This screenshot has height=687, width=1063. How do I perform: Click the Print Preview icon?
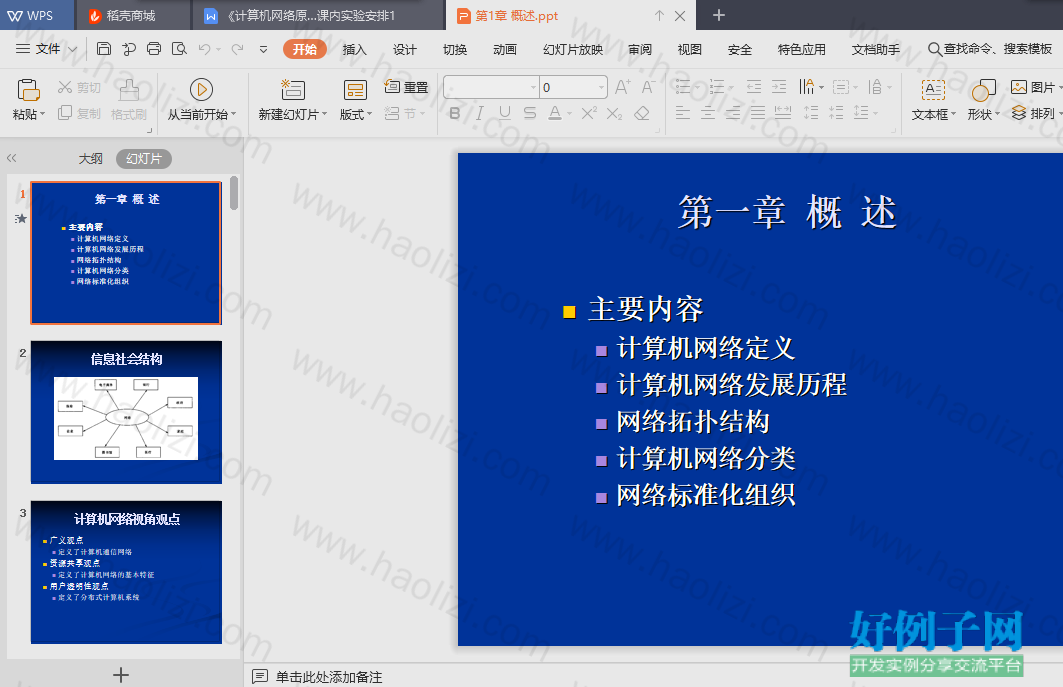179,49
